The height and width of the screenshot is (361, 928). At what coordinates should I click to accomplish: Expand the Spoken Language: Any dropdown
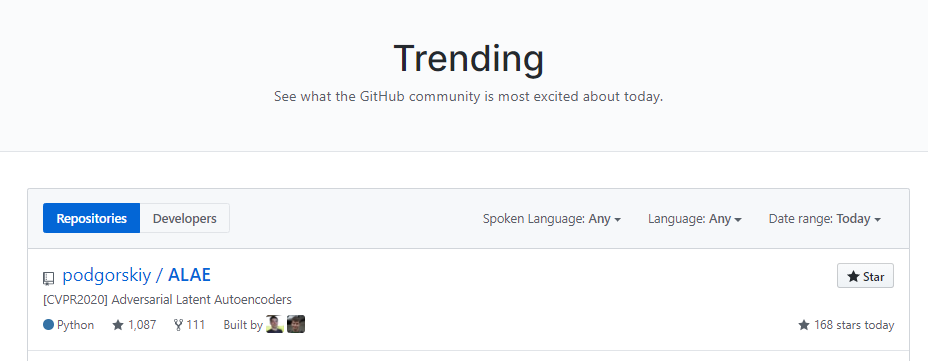[x=552, y=219]
